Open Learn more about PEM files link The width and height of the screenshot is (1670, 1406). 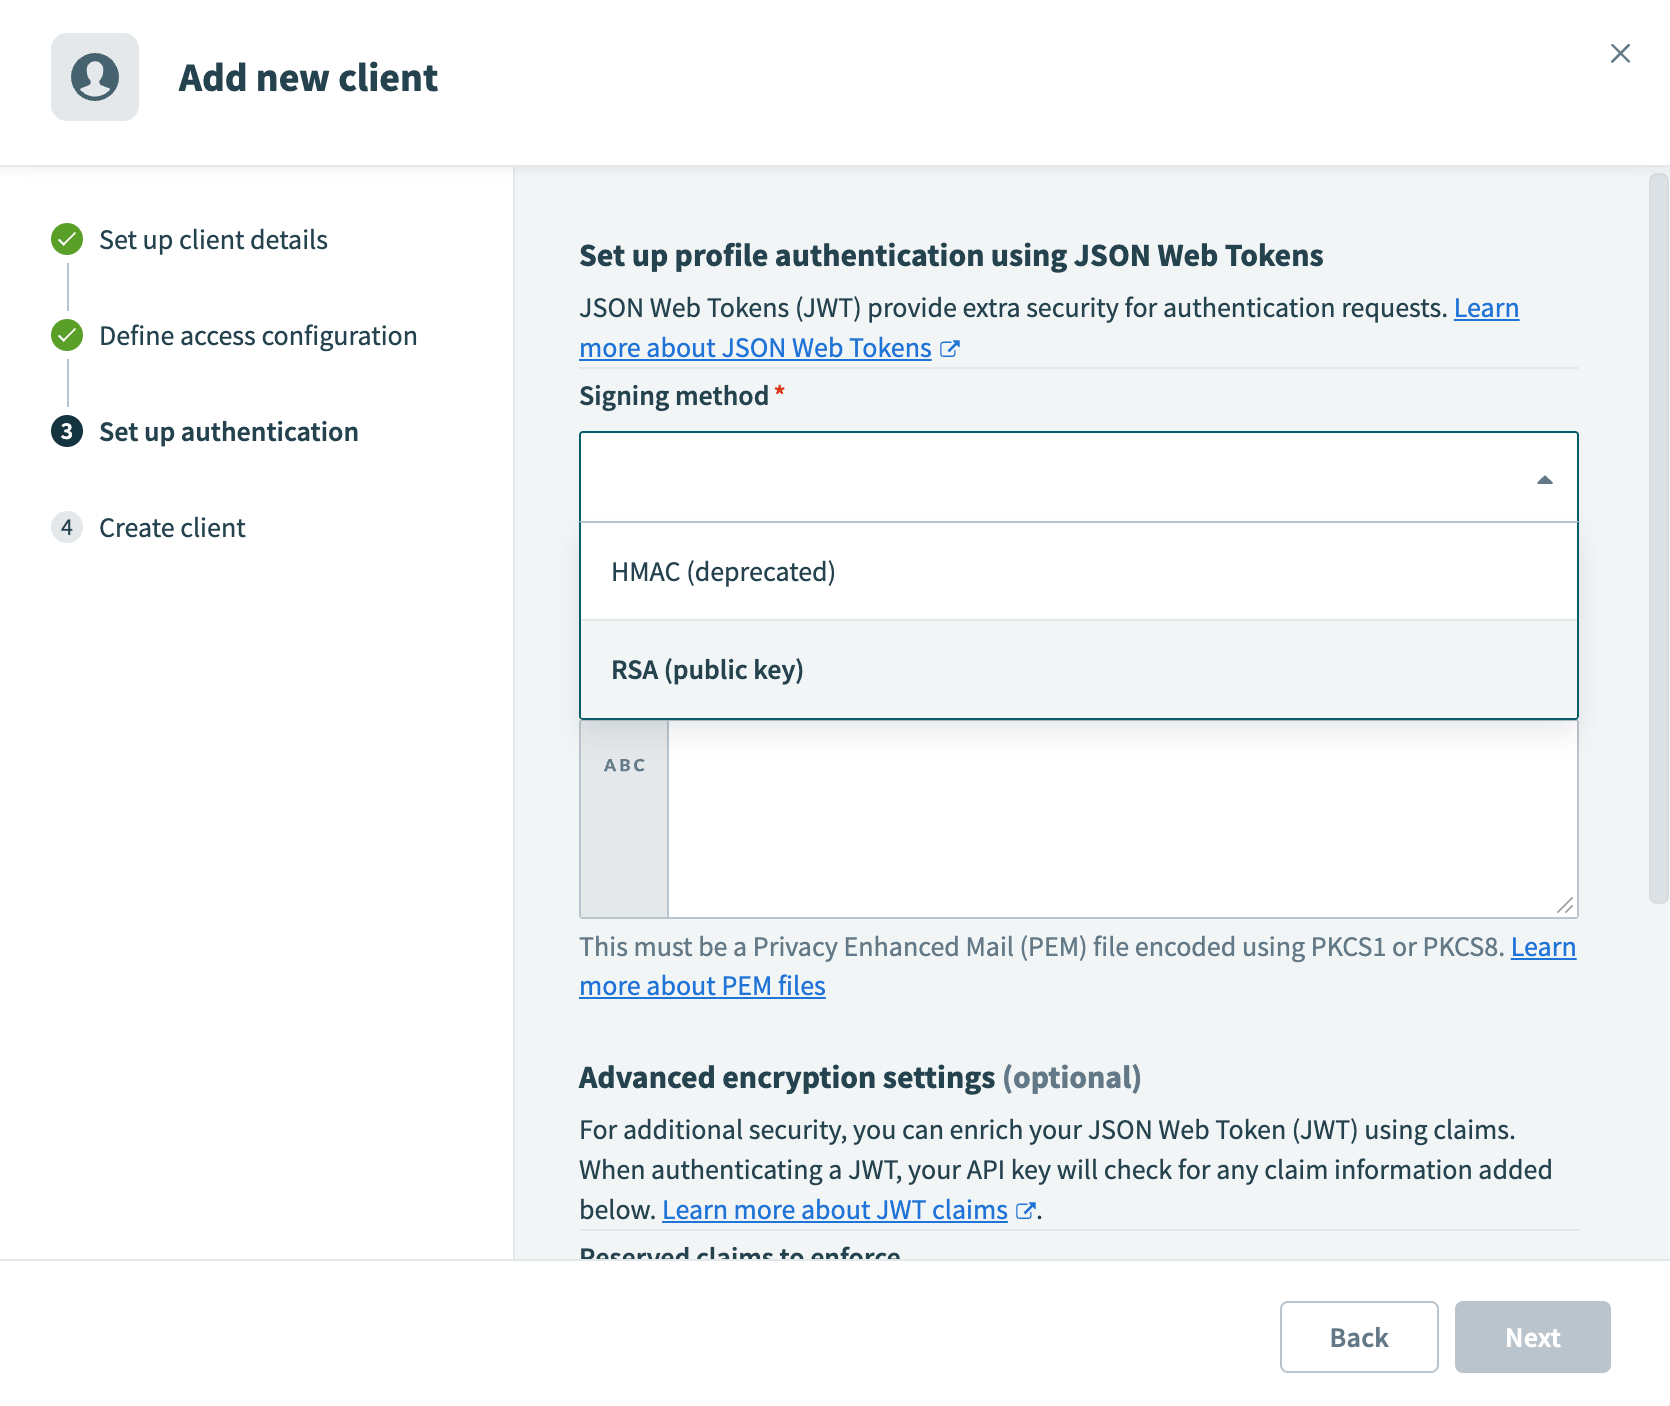702,985
